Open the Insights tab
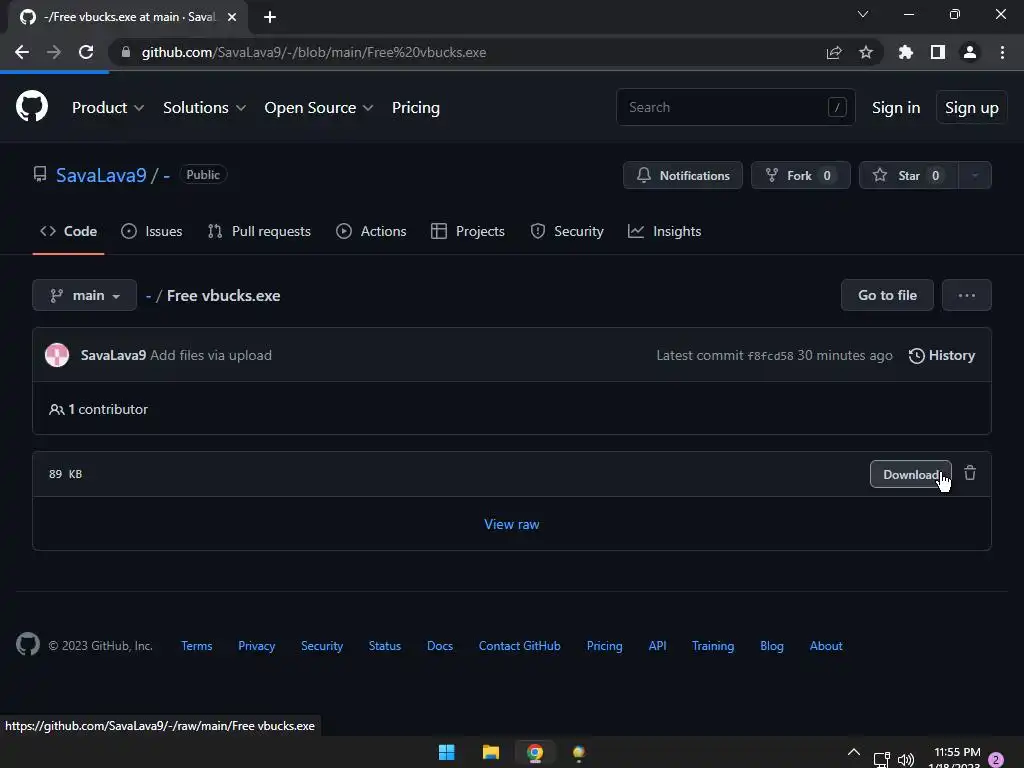This screenshot has height=768, width=1024. [664, 231]
